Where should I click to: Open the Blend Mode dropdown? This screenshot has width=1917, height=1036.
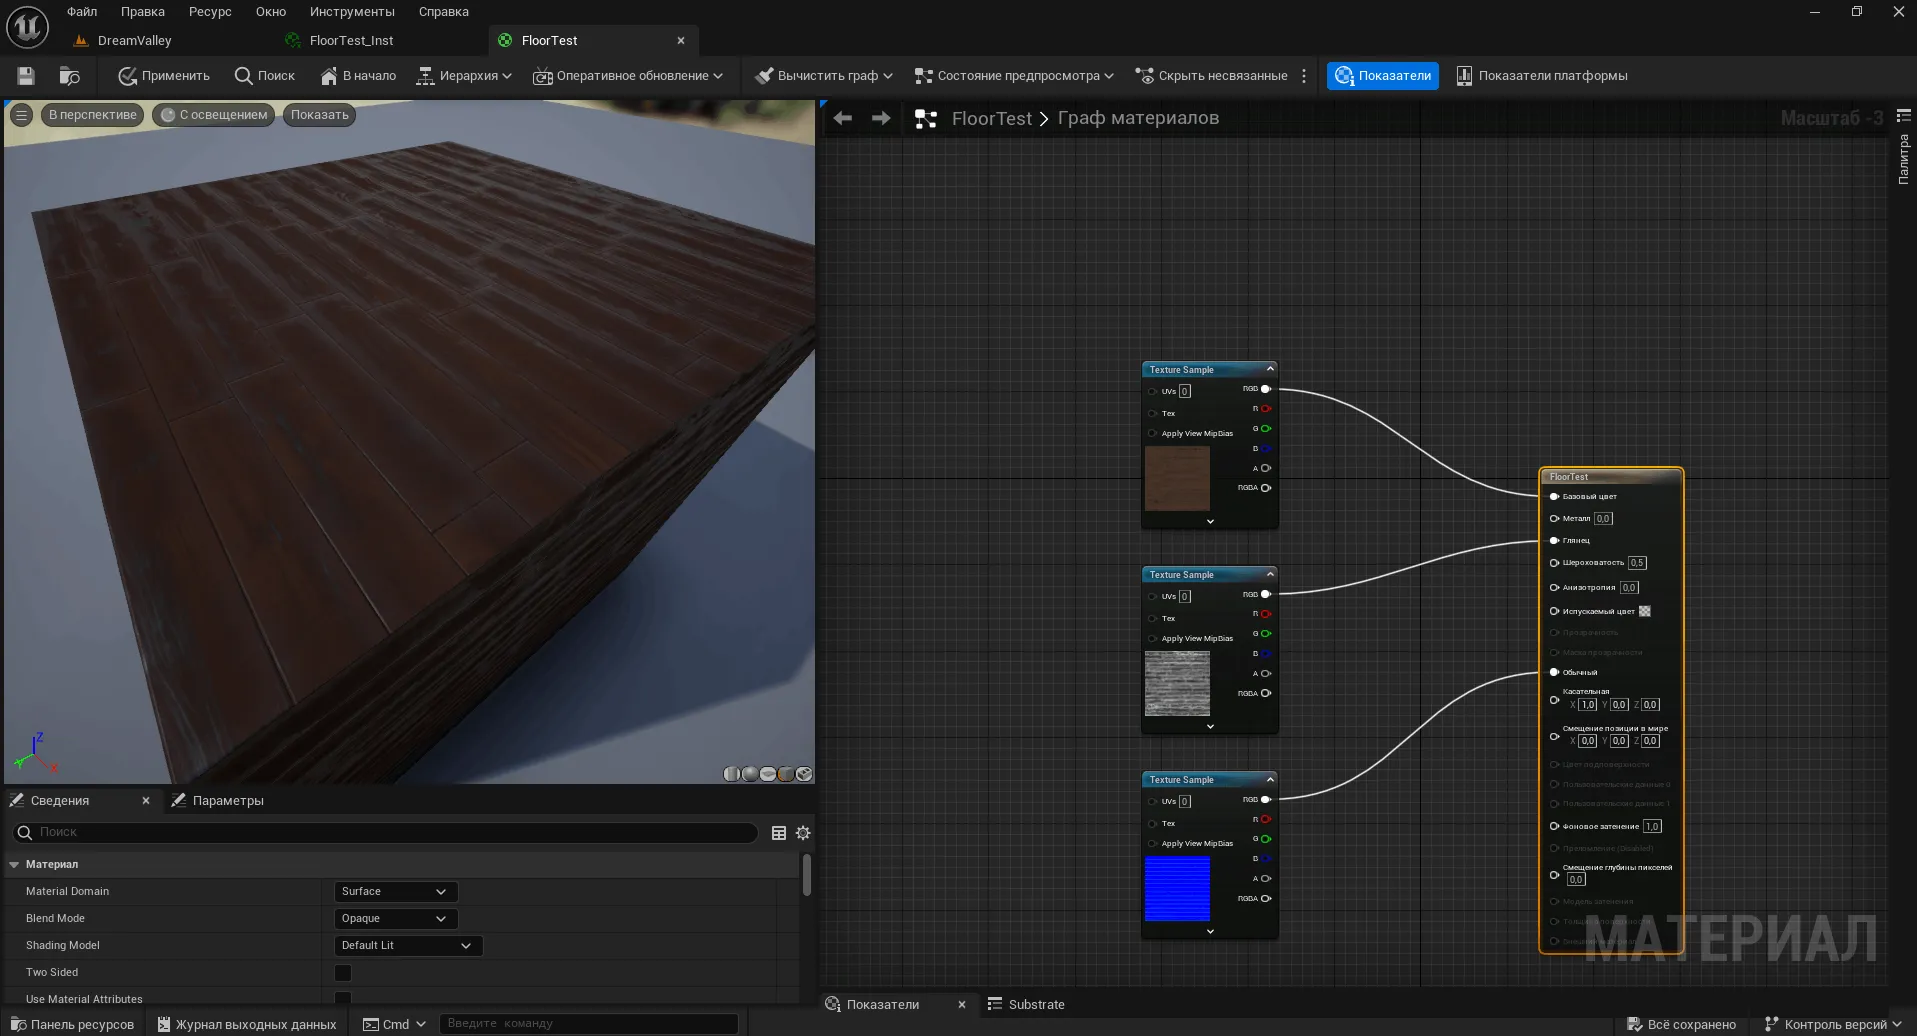pos(394,919)
